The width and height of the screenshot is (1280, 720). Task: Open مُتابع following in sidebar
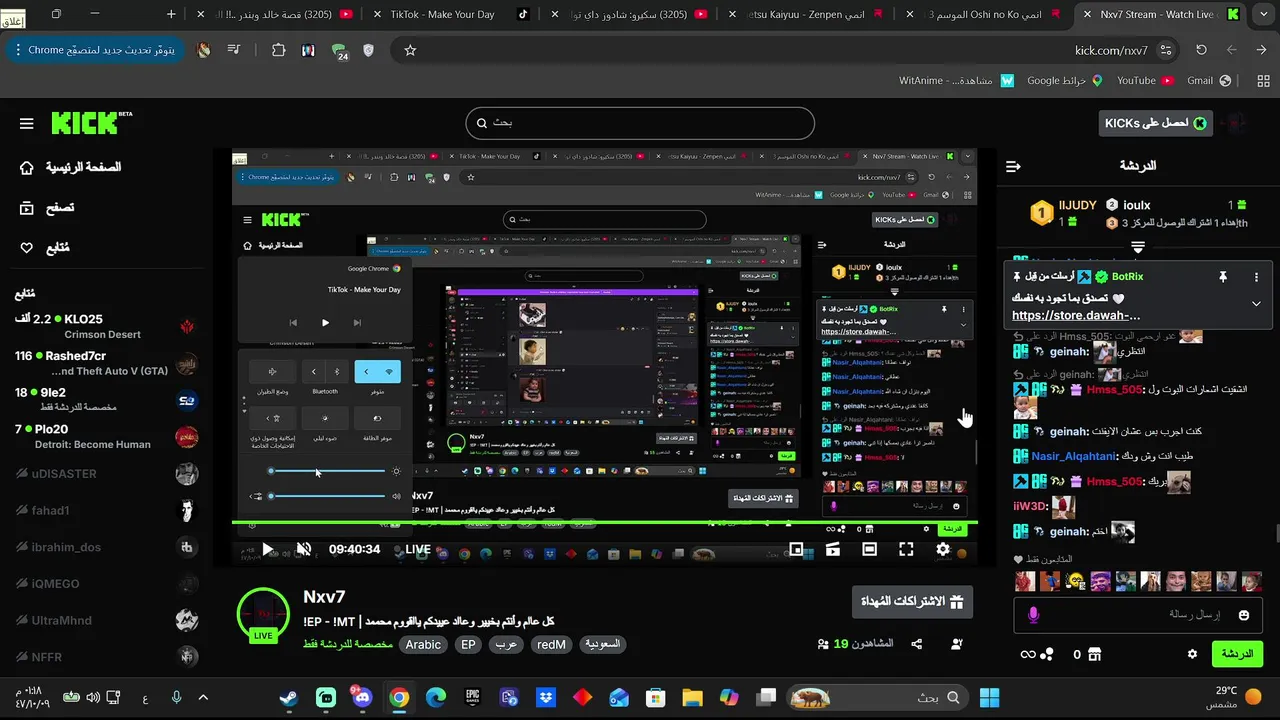click(45, 248)
